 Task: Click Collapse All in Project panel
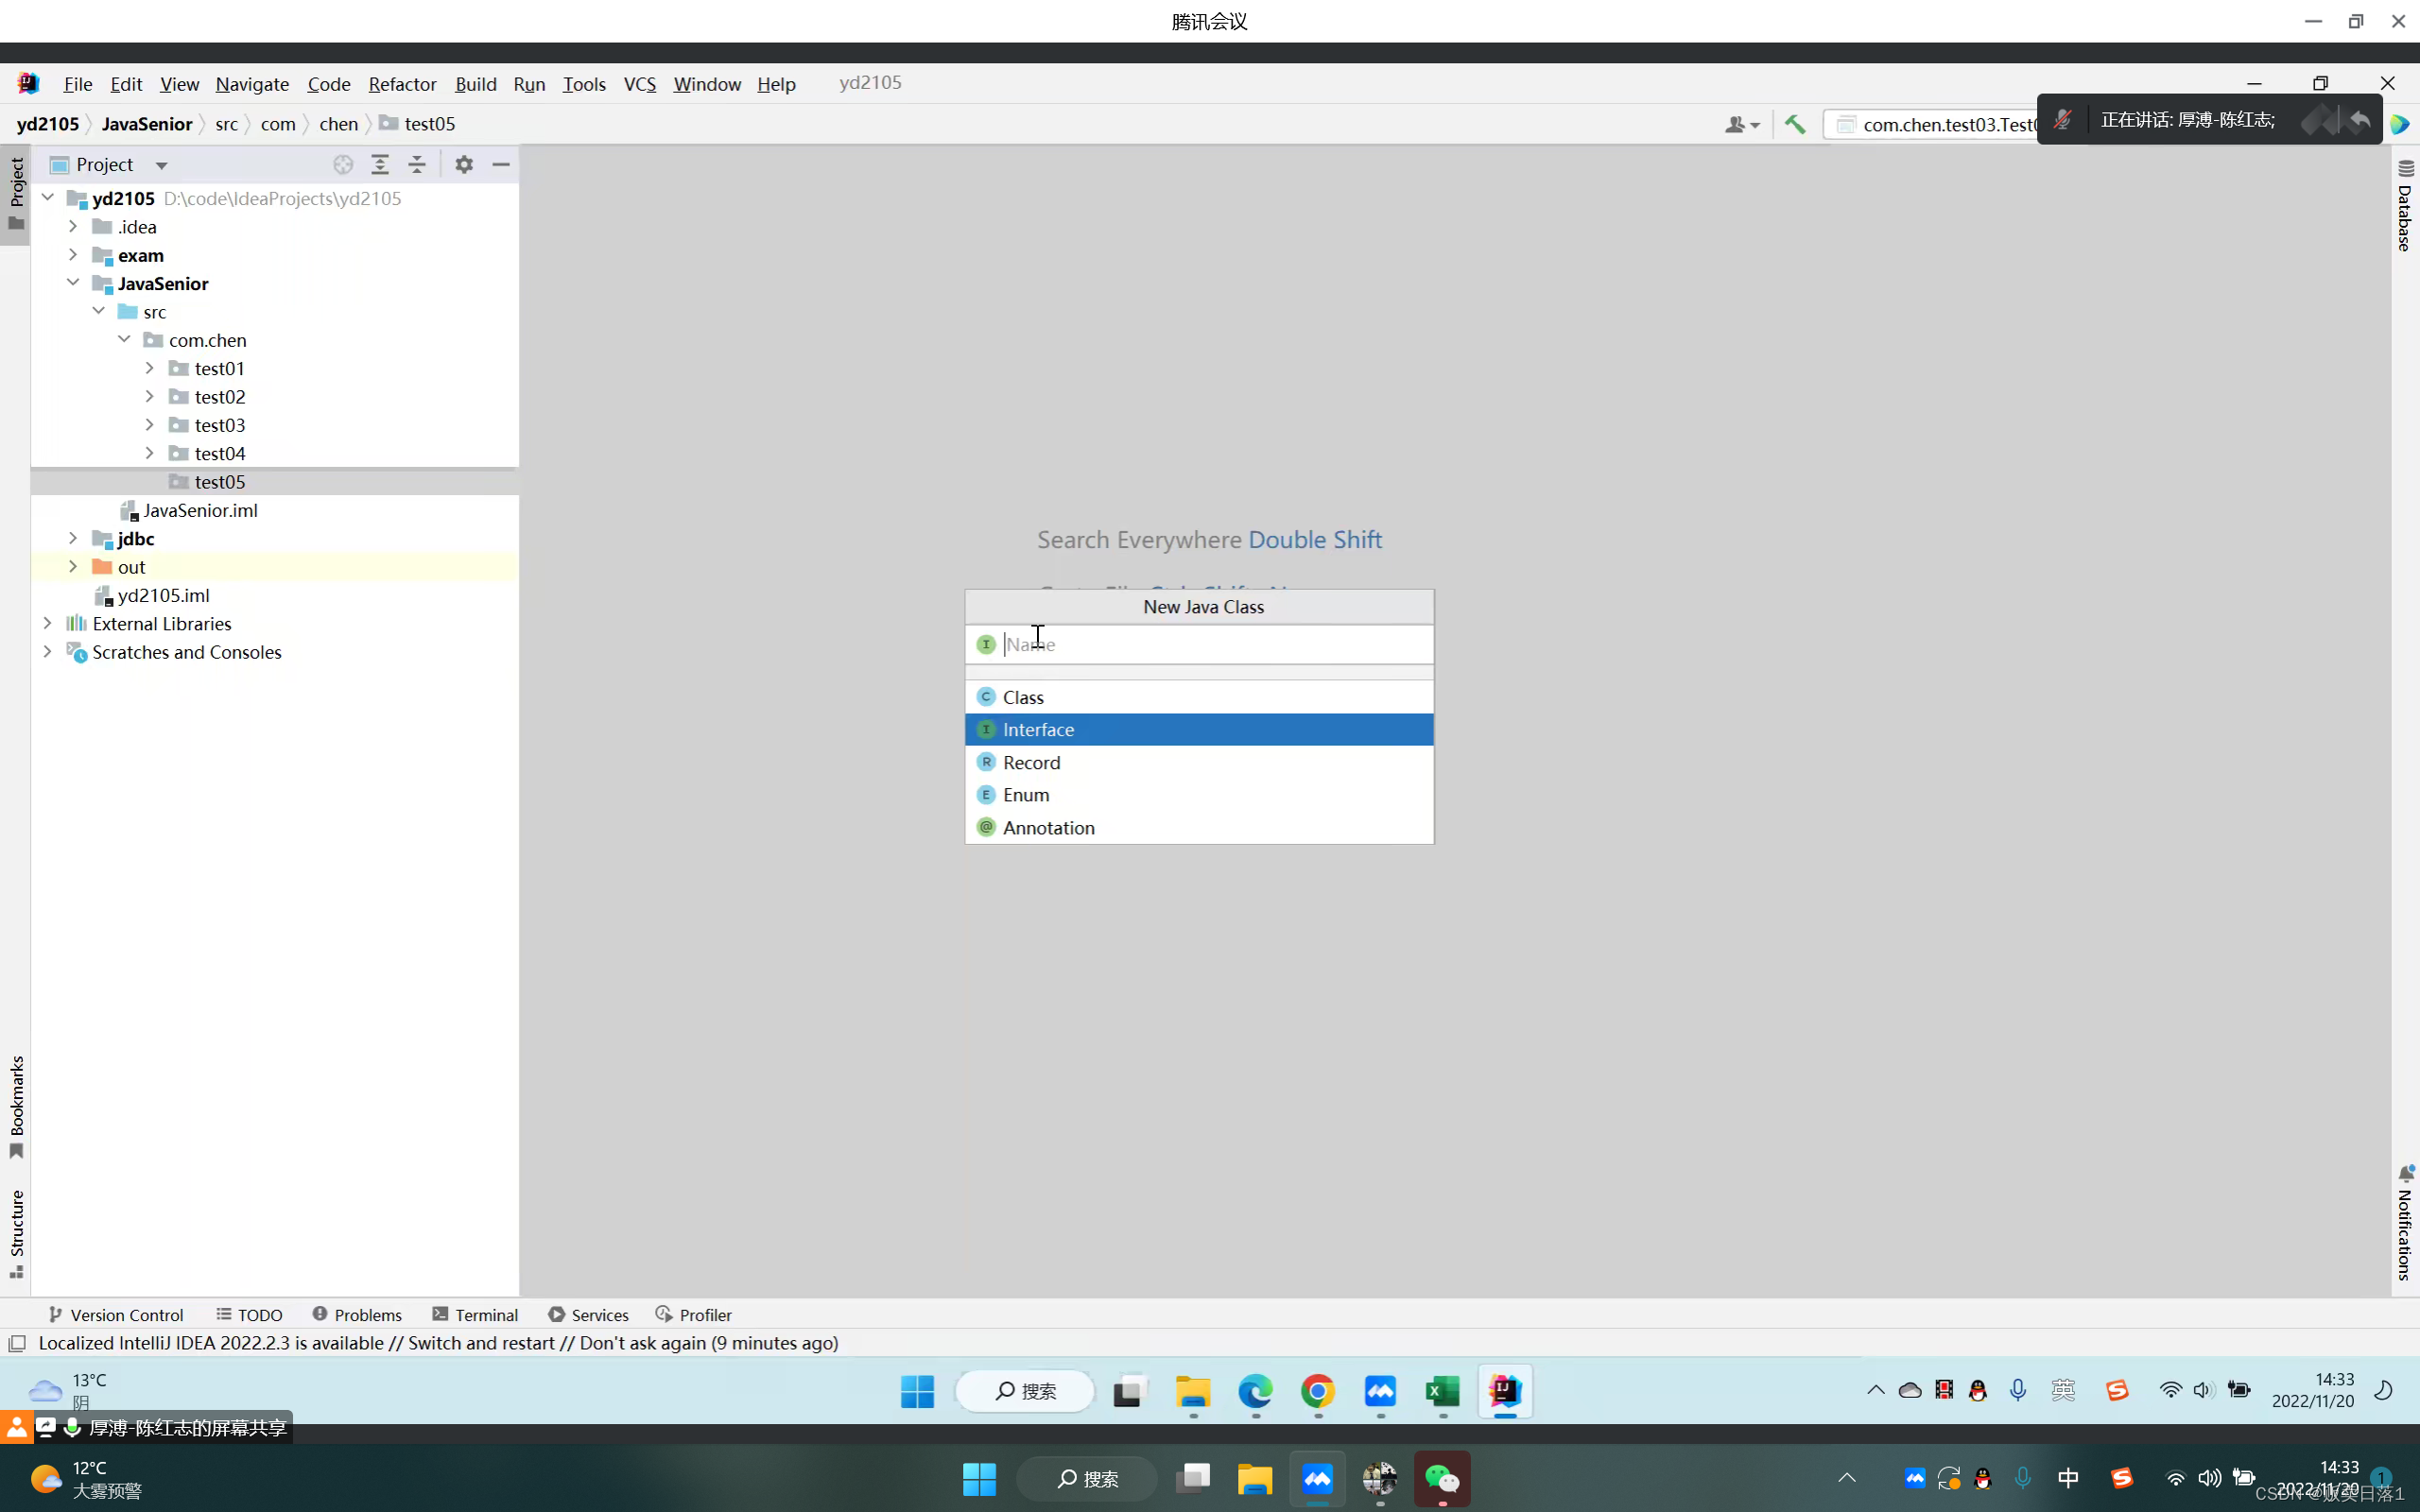[x=417, y=164]
